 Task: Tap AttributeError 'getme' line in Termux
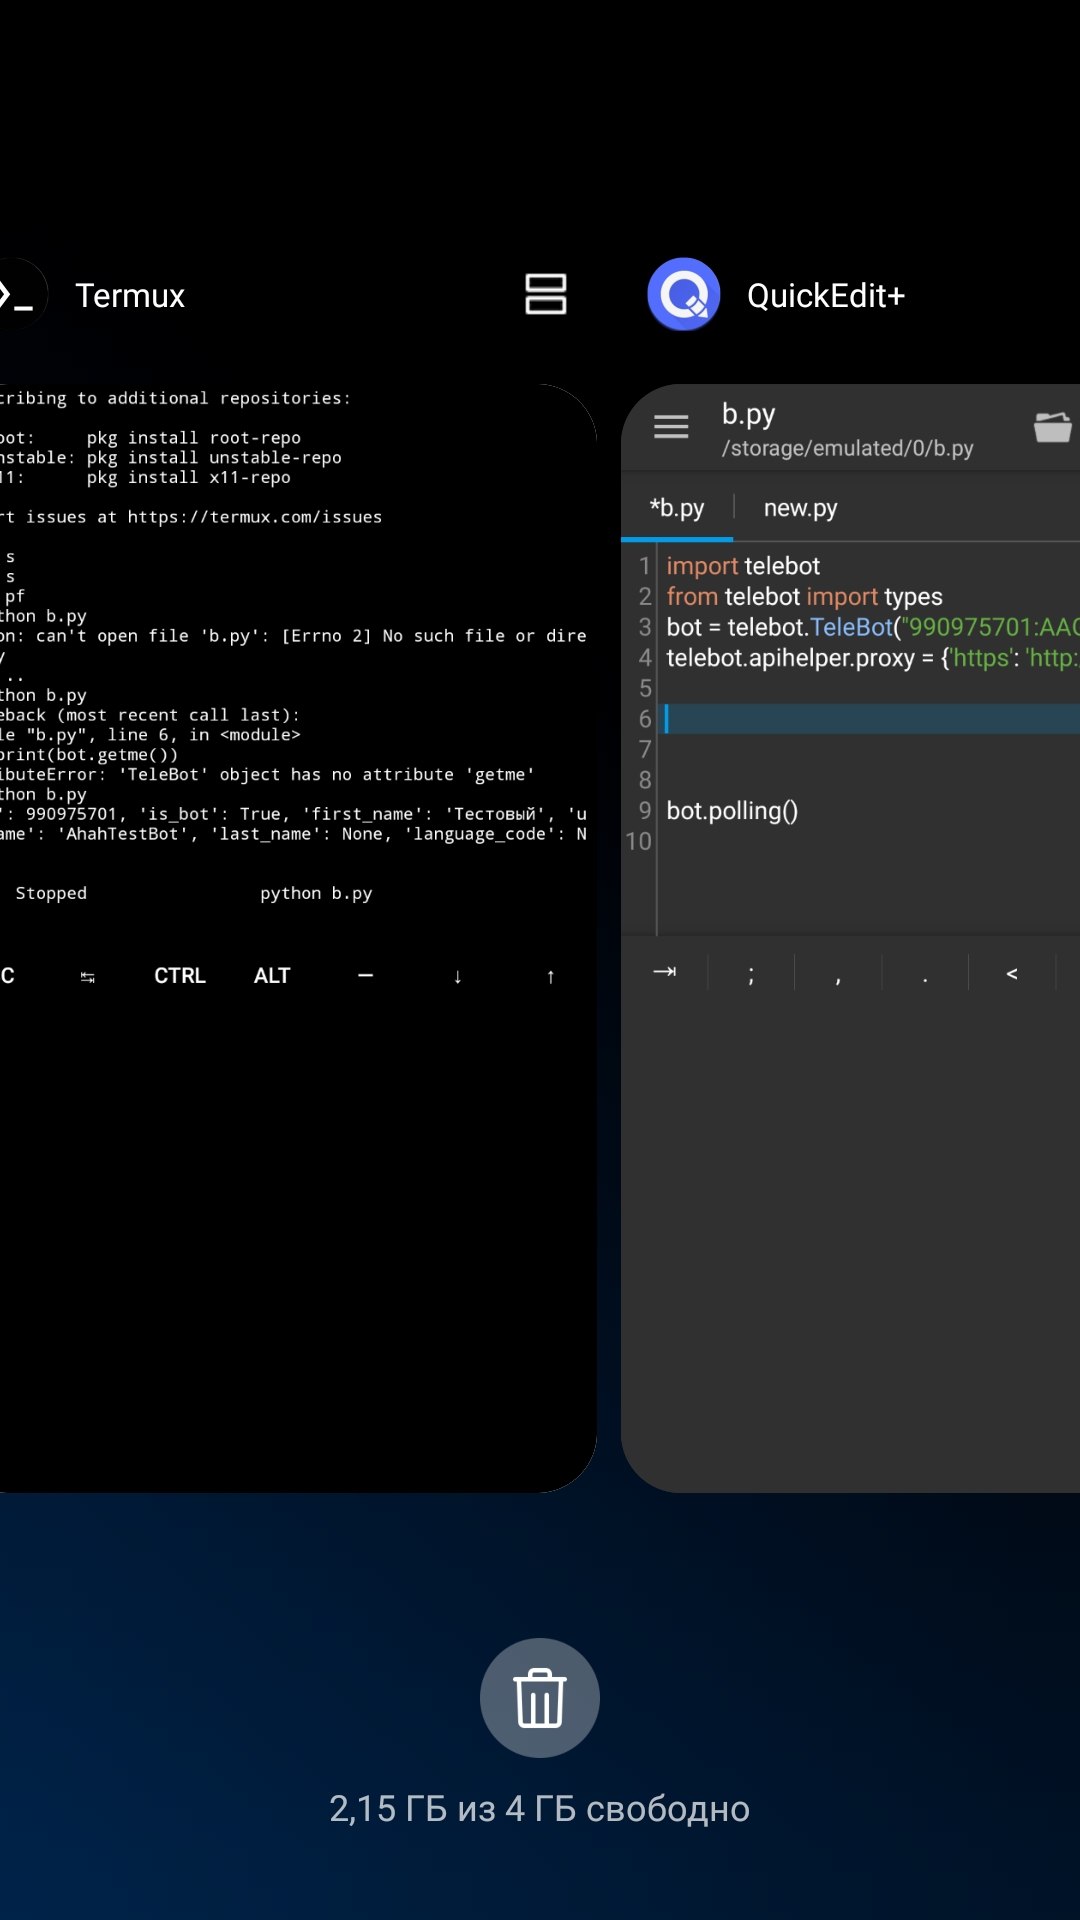coord(267,774)
